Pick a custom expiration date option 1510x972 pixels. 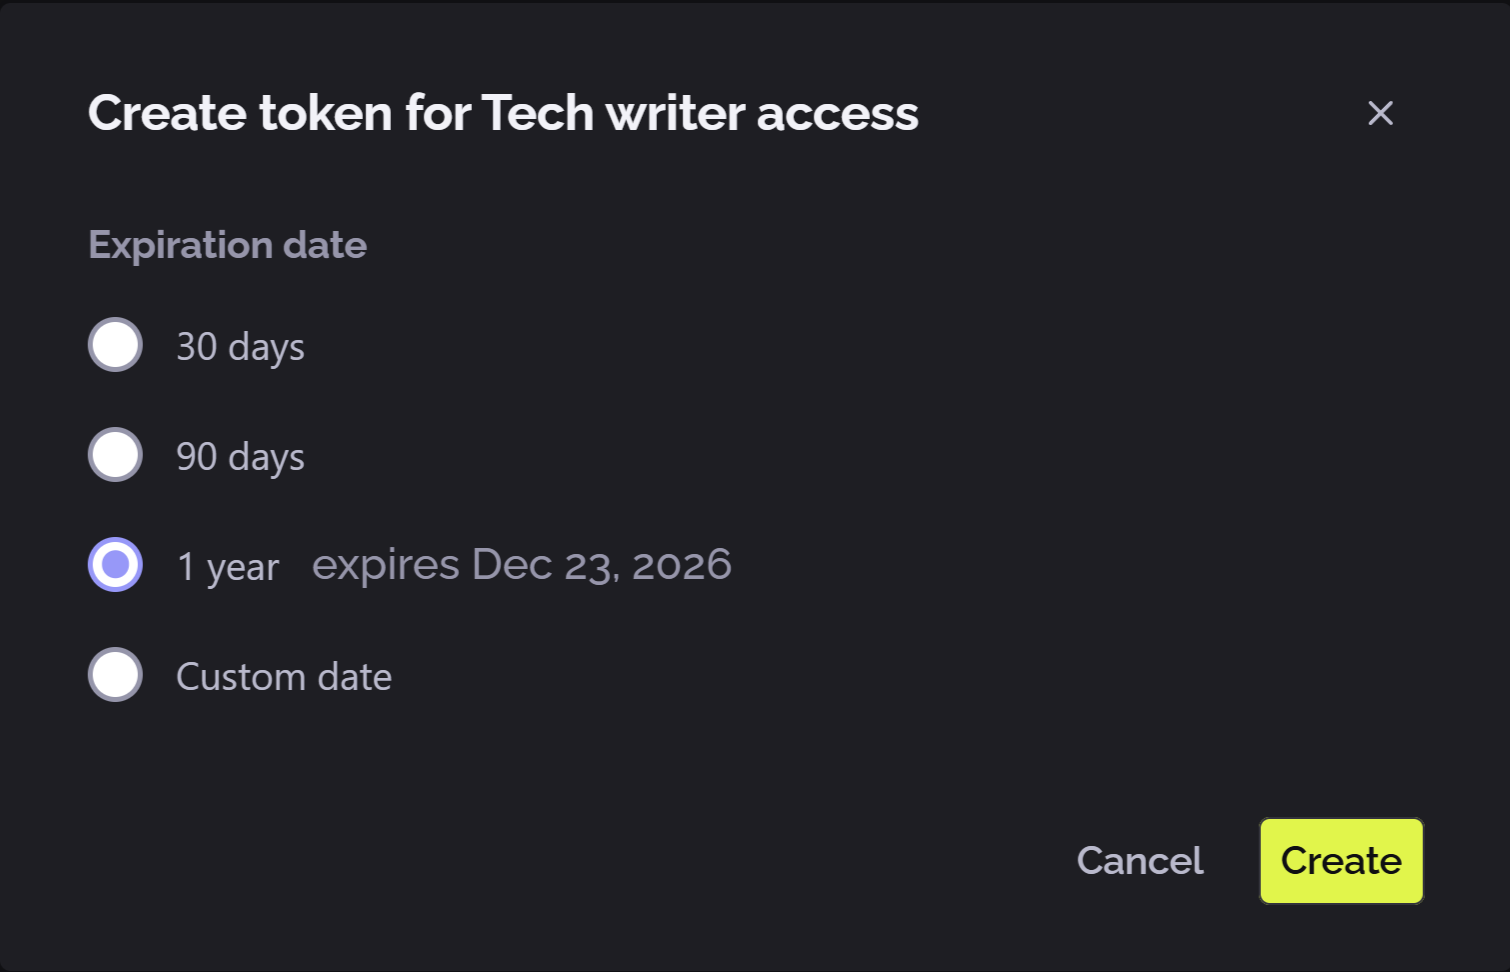click(x=115, y=675)
